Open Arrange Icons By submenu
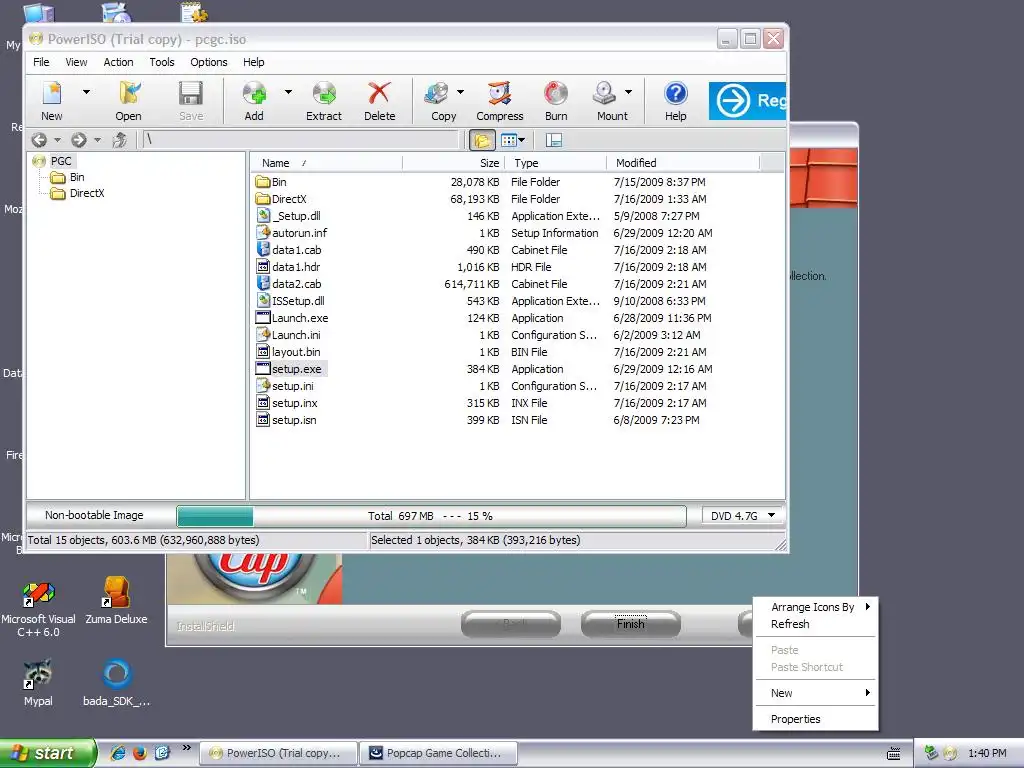This screenshot has width=1024, height=768. pos(815,607)
